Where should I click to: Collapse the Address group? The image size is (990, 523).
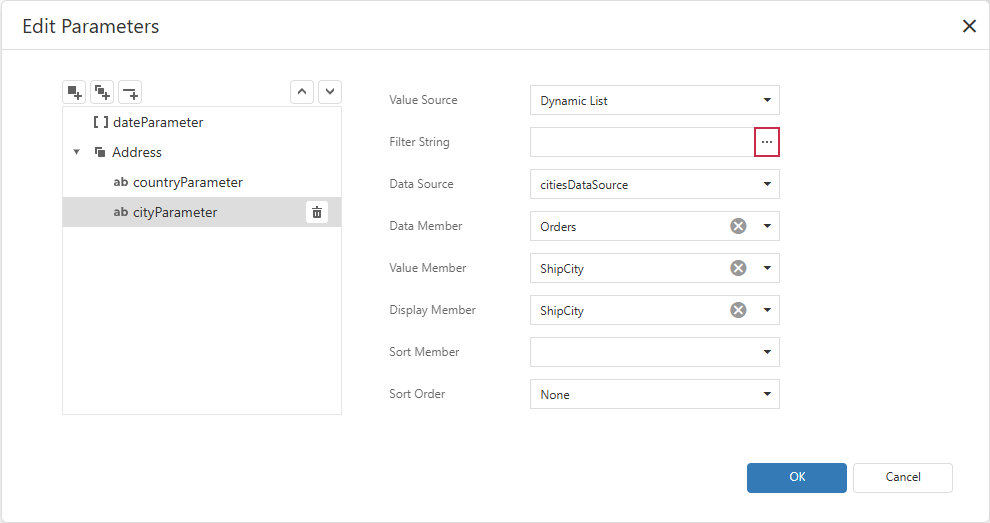[x=76, y=152]
